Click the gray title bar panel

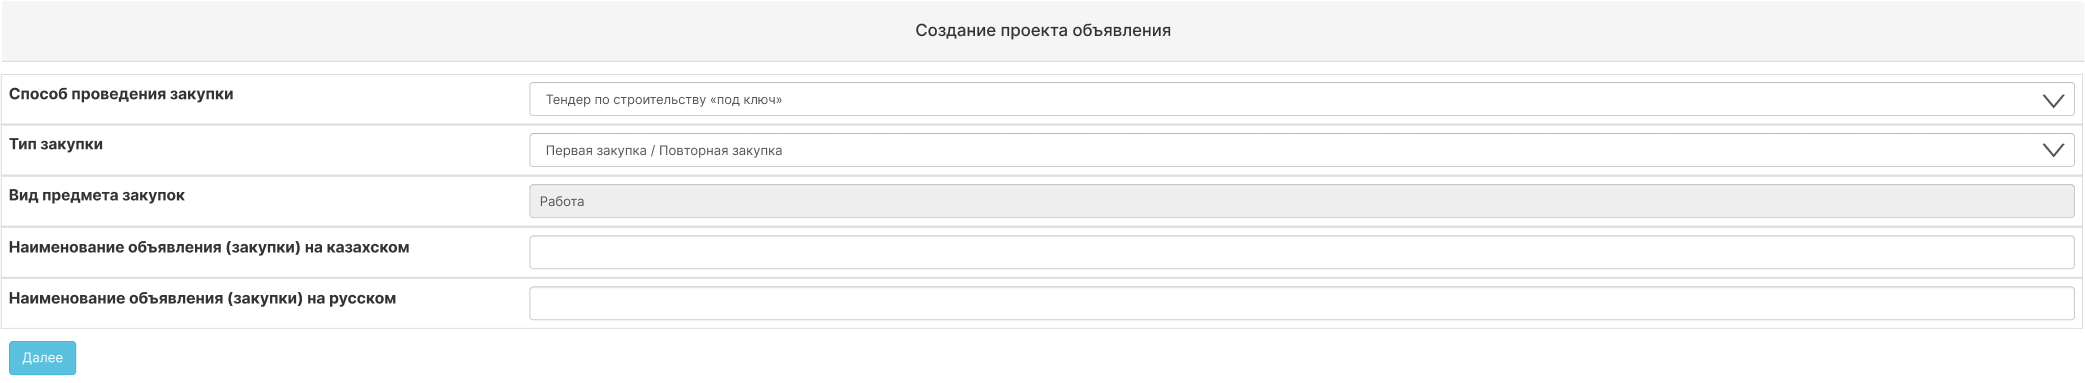(1043, 31)
